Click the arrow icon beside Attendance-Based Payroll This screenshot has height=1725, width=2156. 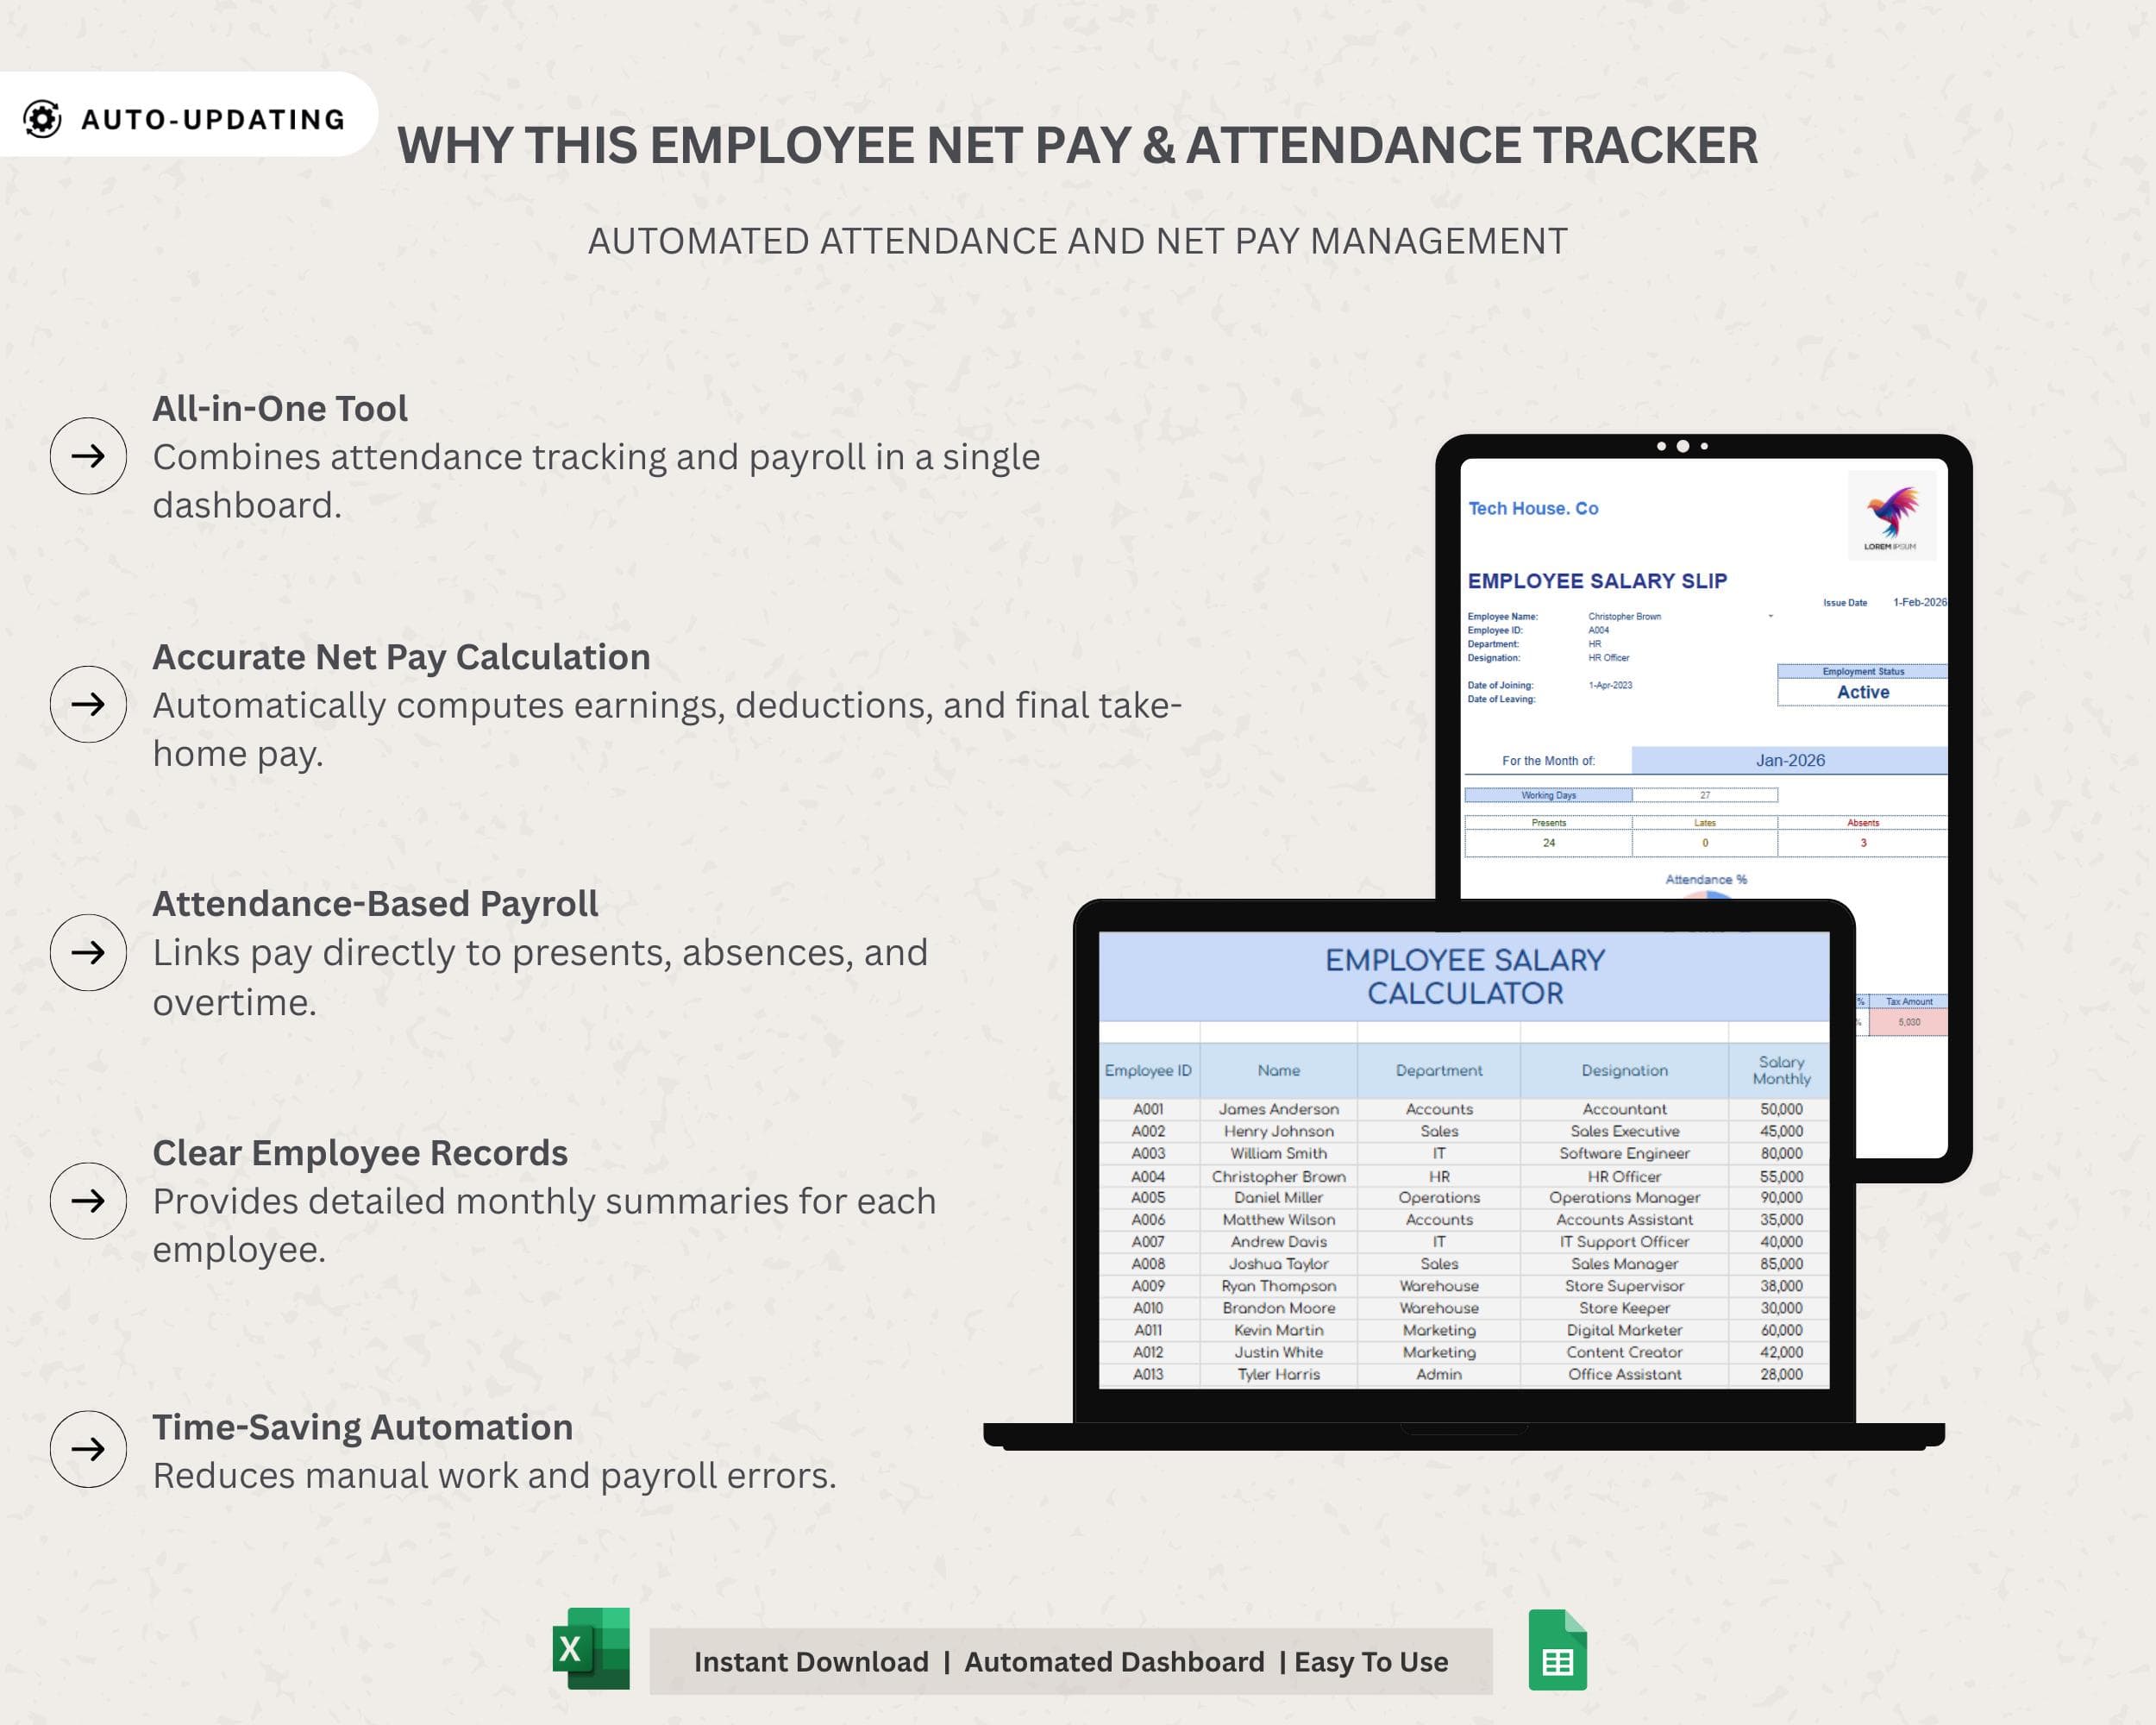coord(88,952)
